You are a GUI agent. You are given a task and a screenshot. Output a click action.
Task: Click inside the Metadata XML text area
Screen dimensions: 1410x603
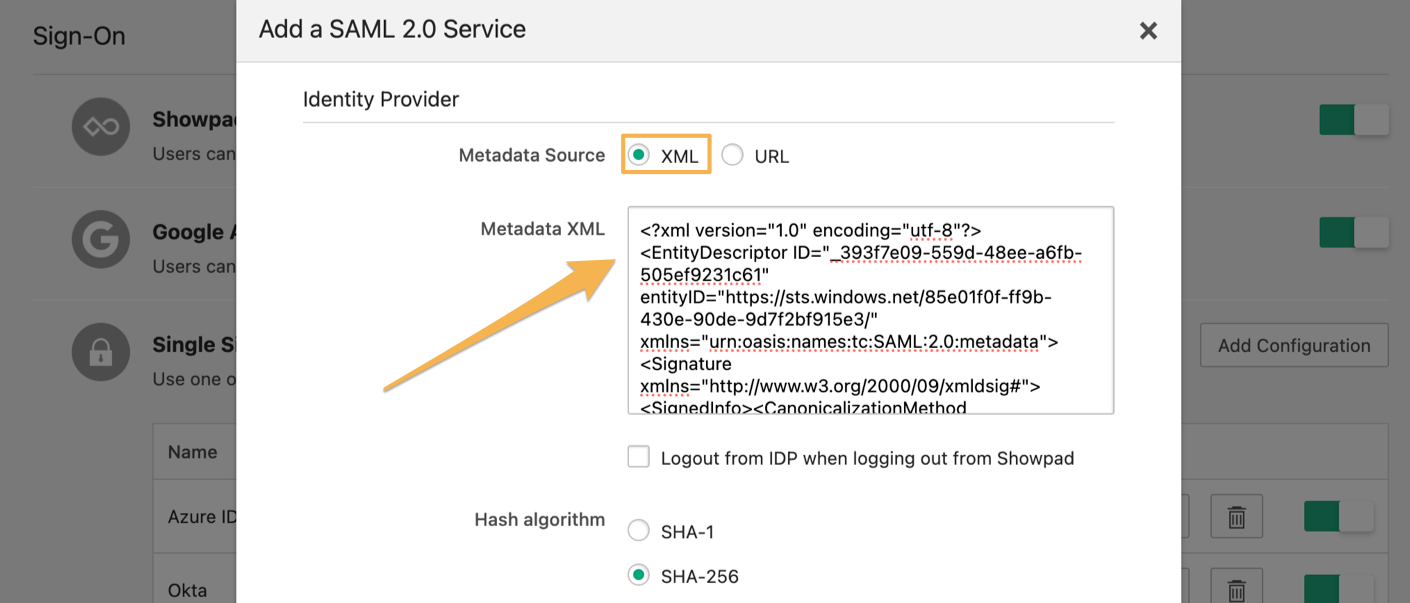(870, 310)
